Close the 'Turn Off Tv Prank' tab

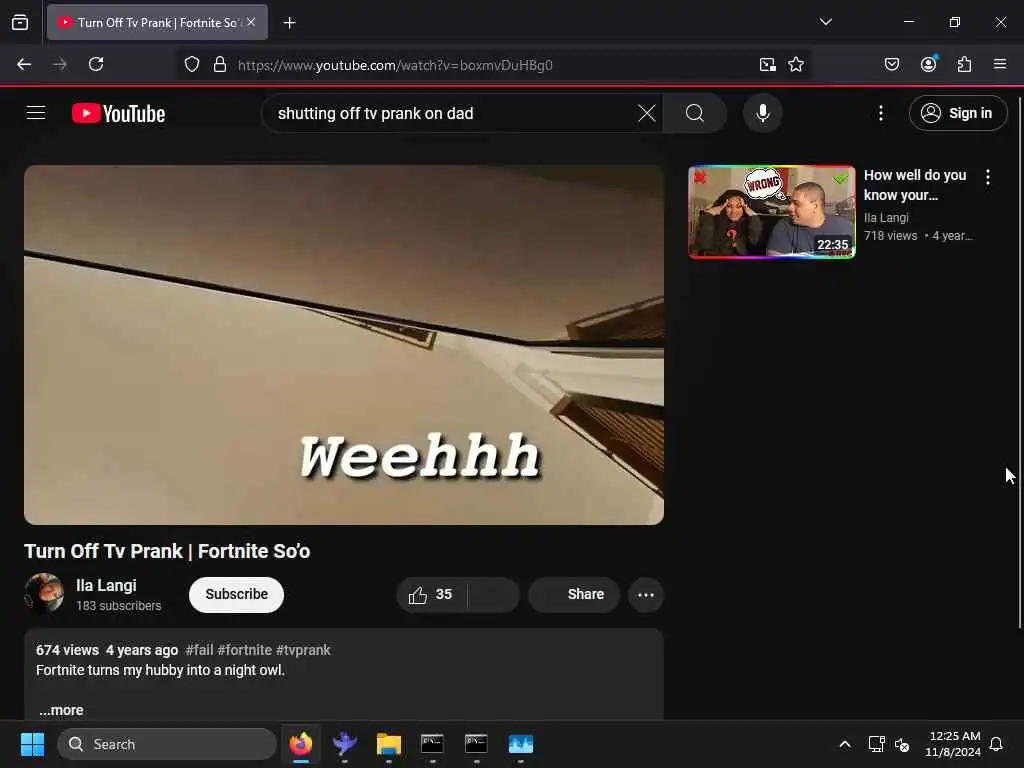(251, 22)
